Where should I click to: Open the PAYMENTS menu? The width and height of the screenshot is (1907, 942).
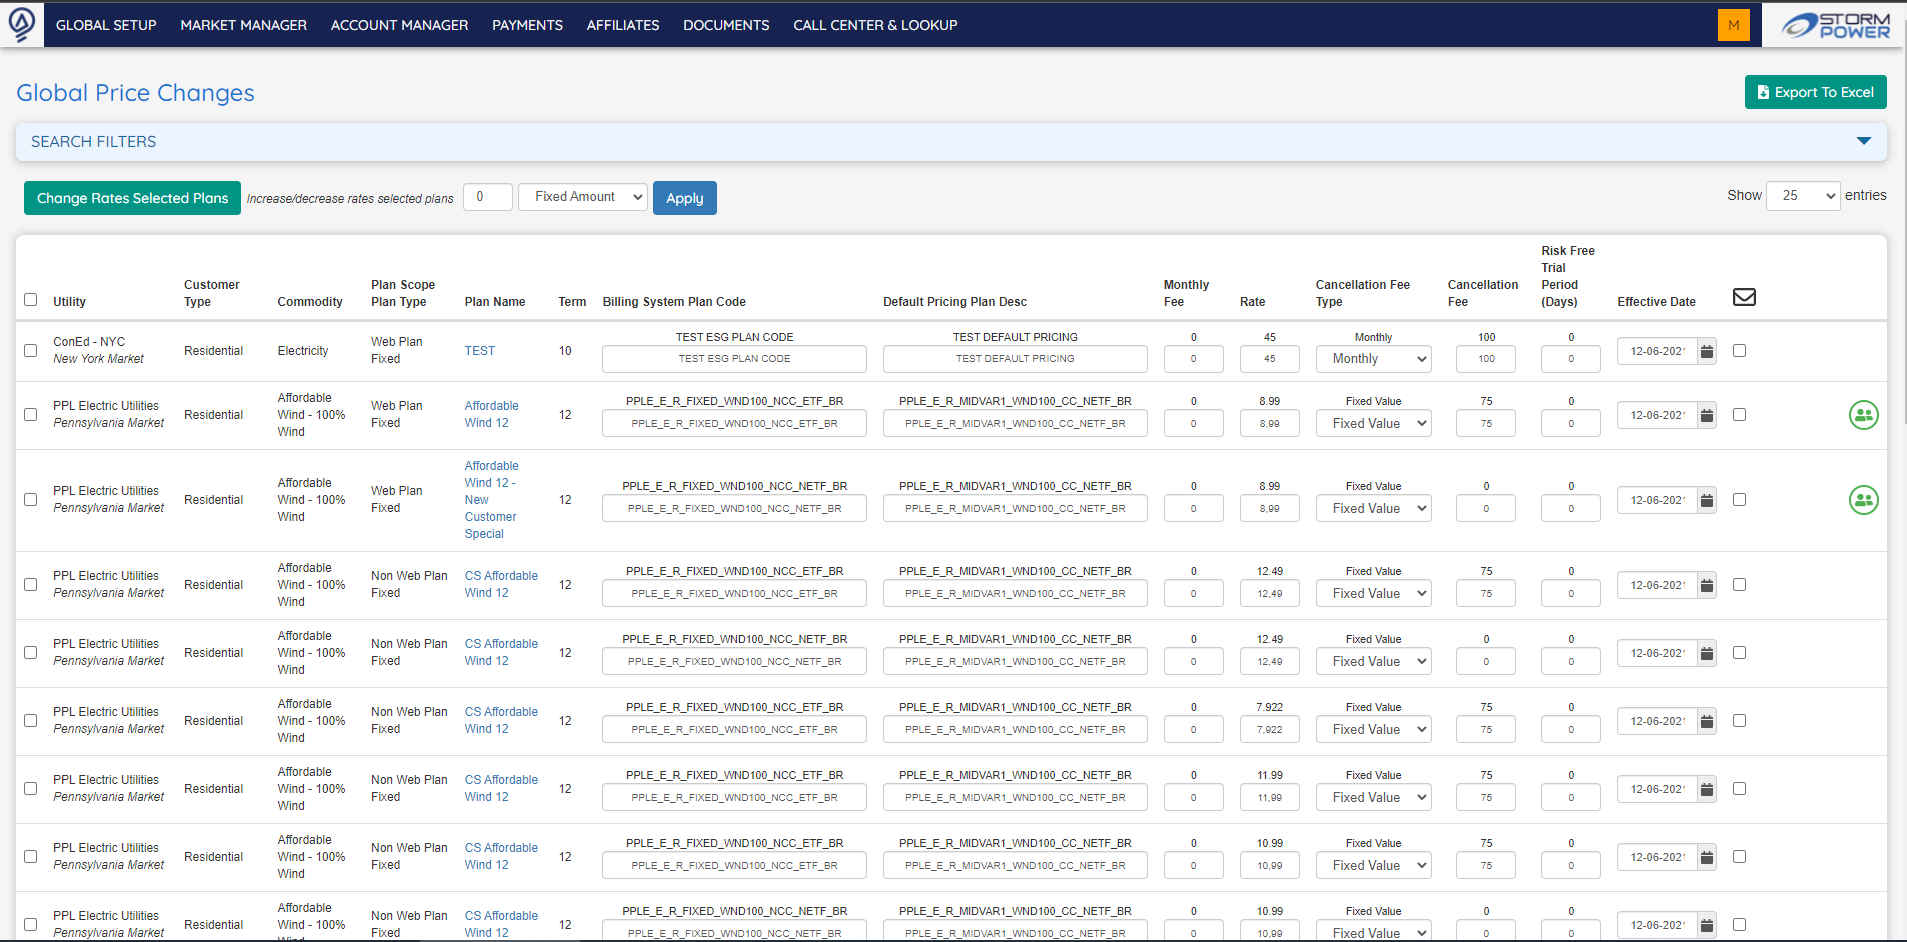(527, 25)
